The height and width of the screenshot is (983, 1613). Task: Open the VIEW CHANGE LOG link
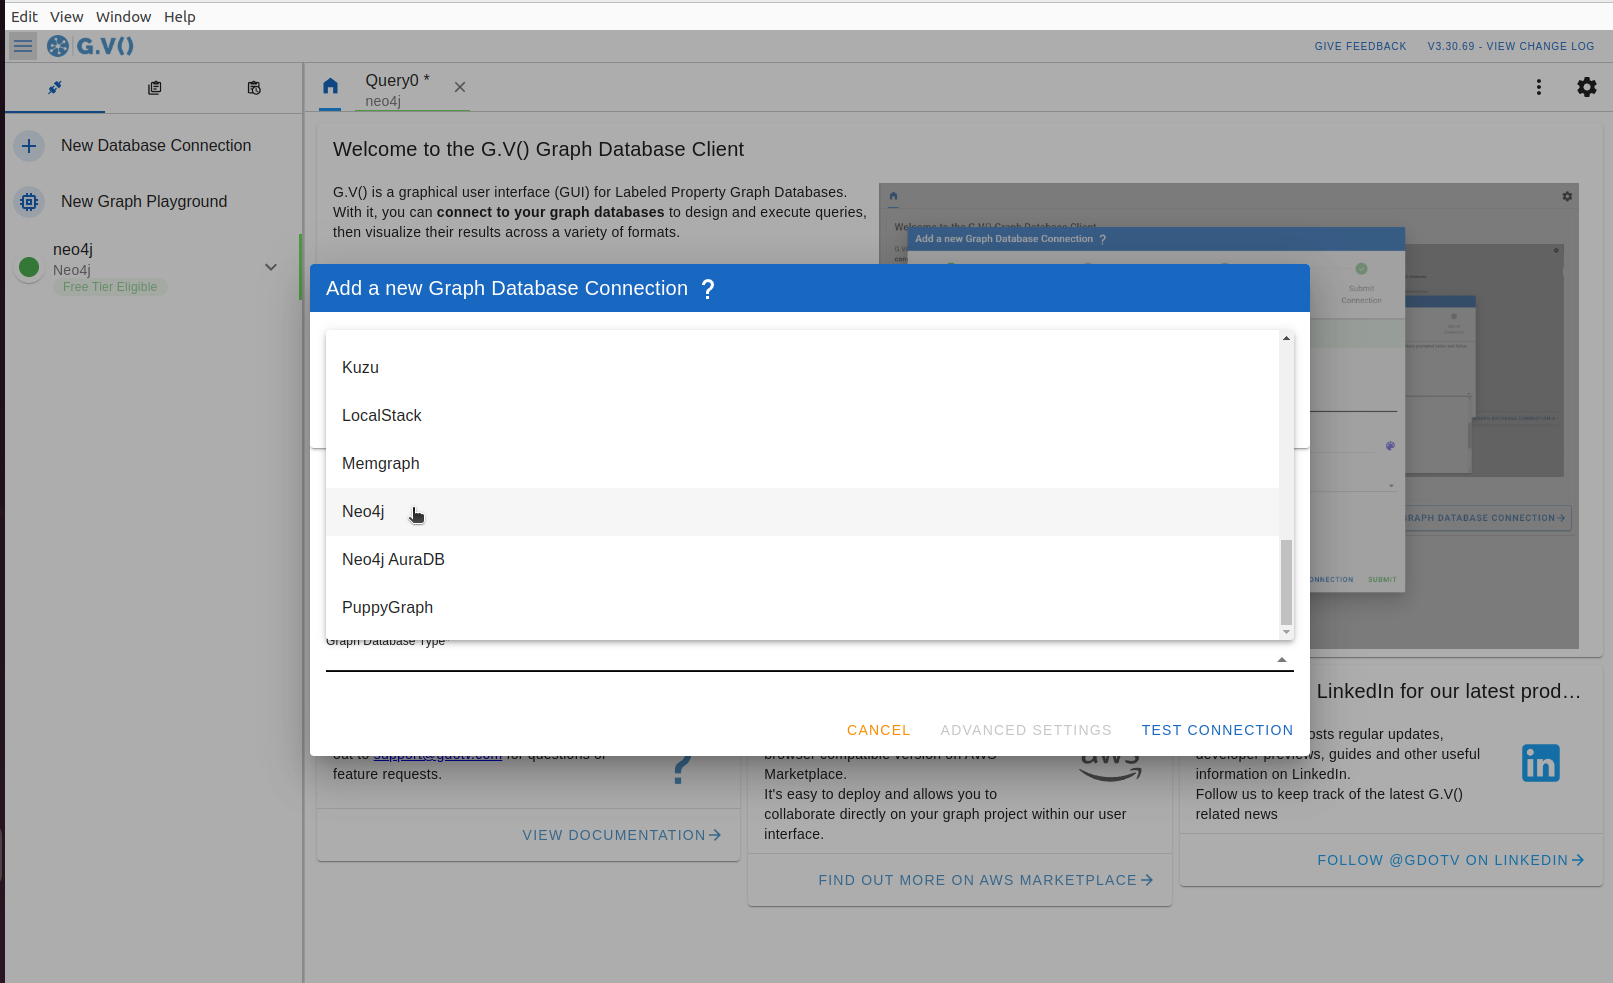click(1511, 46)
